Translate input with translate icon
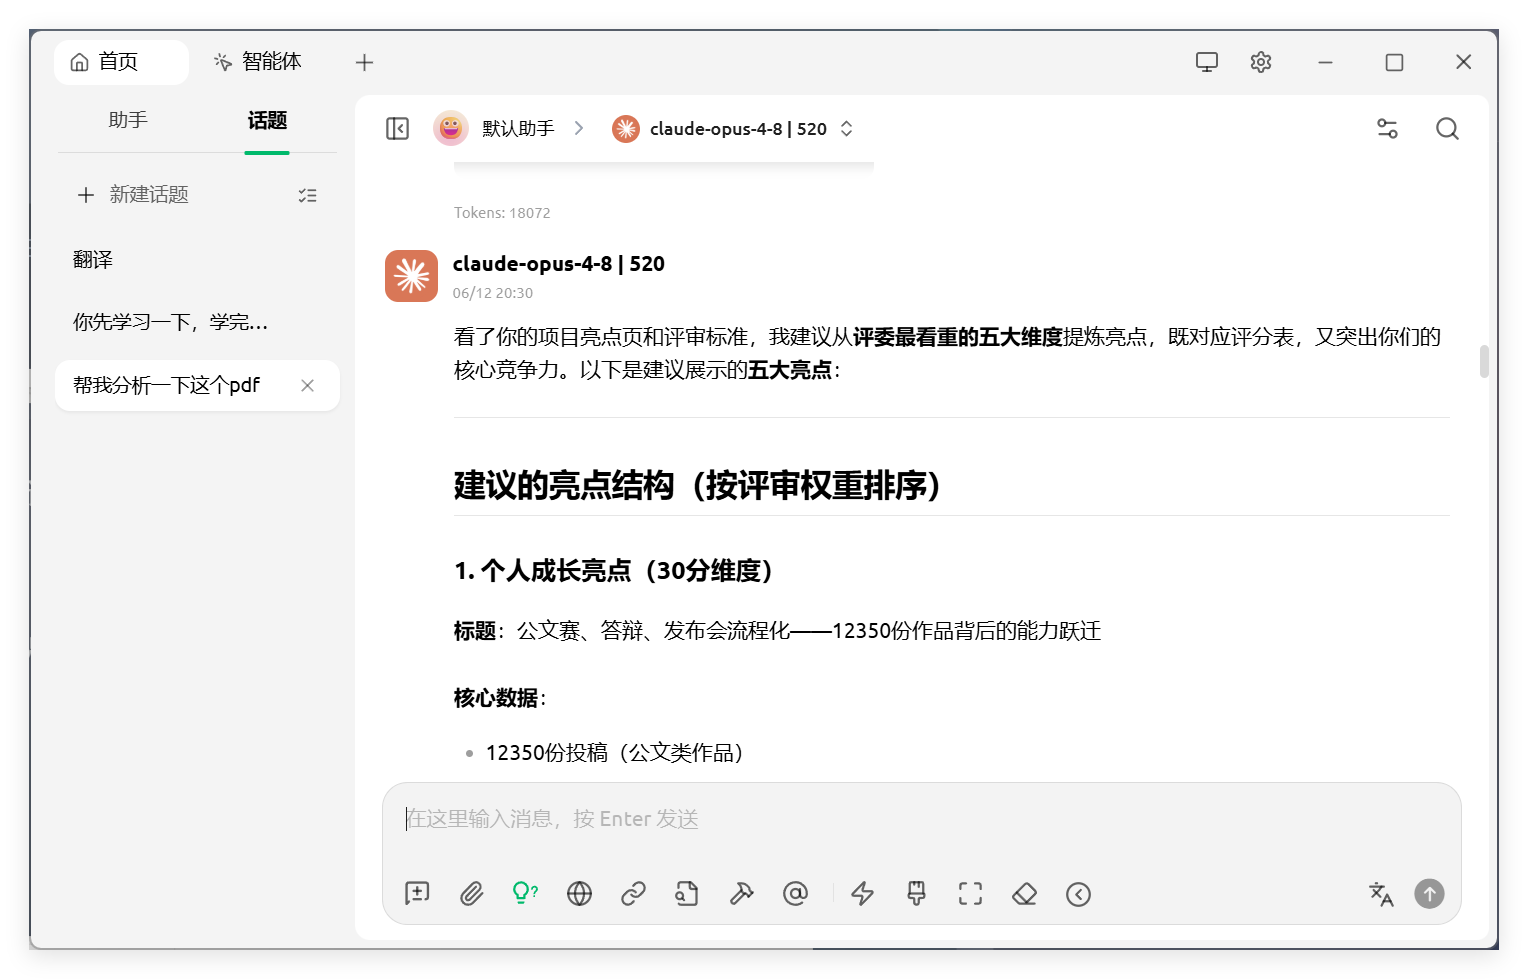Image resolution: width=1528 pixels, height=979 pixels. (x=1381, y=894)
